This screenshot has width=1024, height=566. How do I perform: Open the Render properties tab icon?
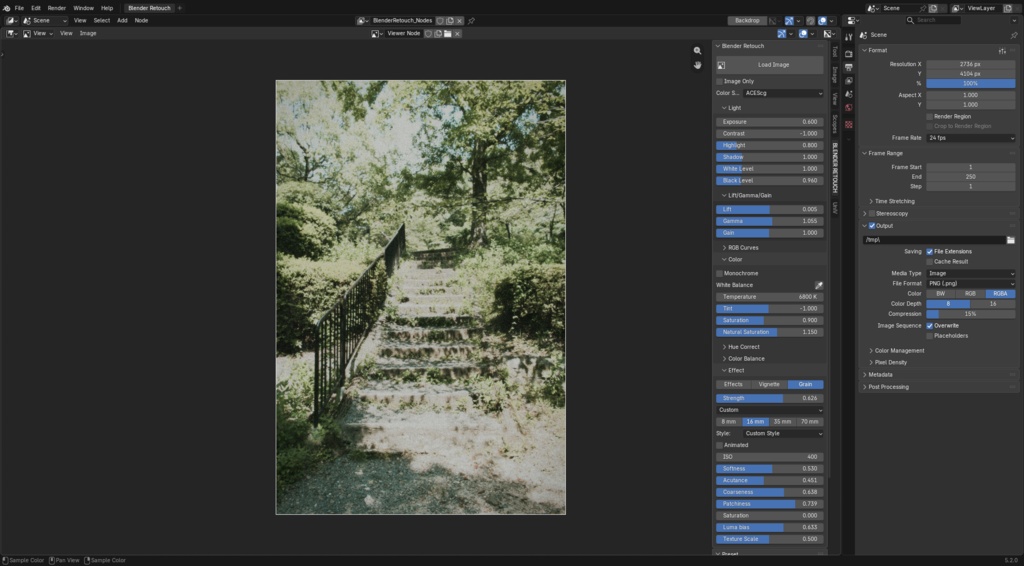tap(848, 54)
